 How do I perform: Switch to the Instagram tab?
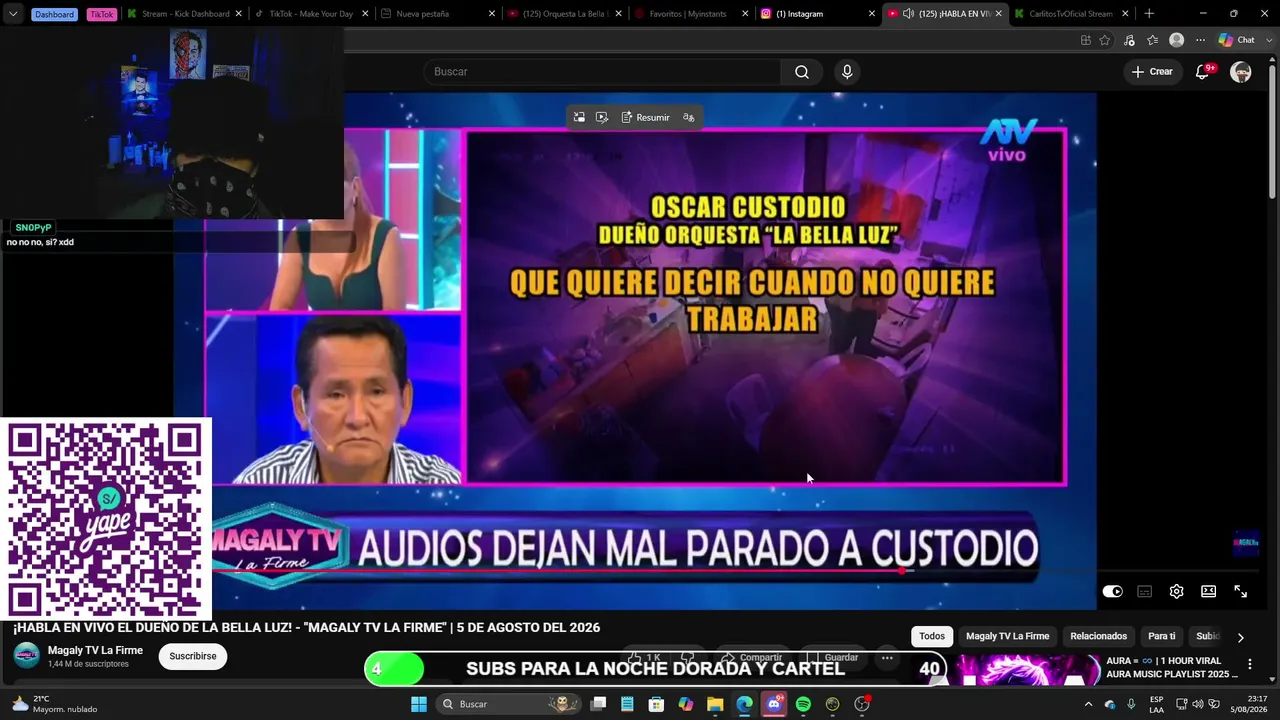[x=810, y=14]
